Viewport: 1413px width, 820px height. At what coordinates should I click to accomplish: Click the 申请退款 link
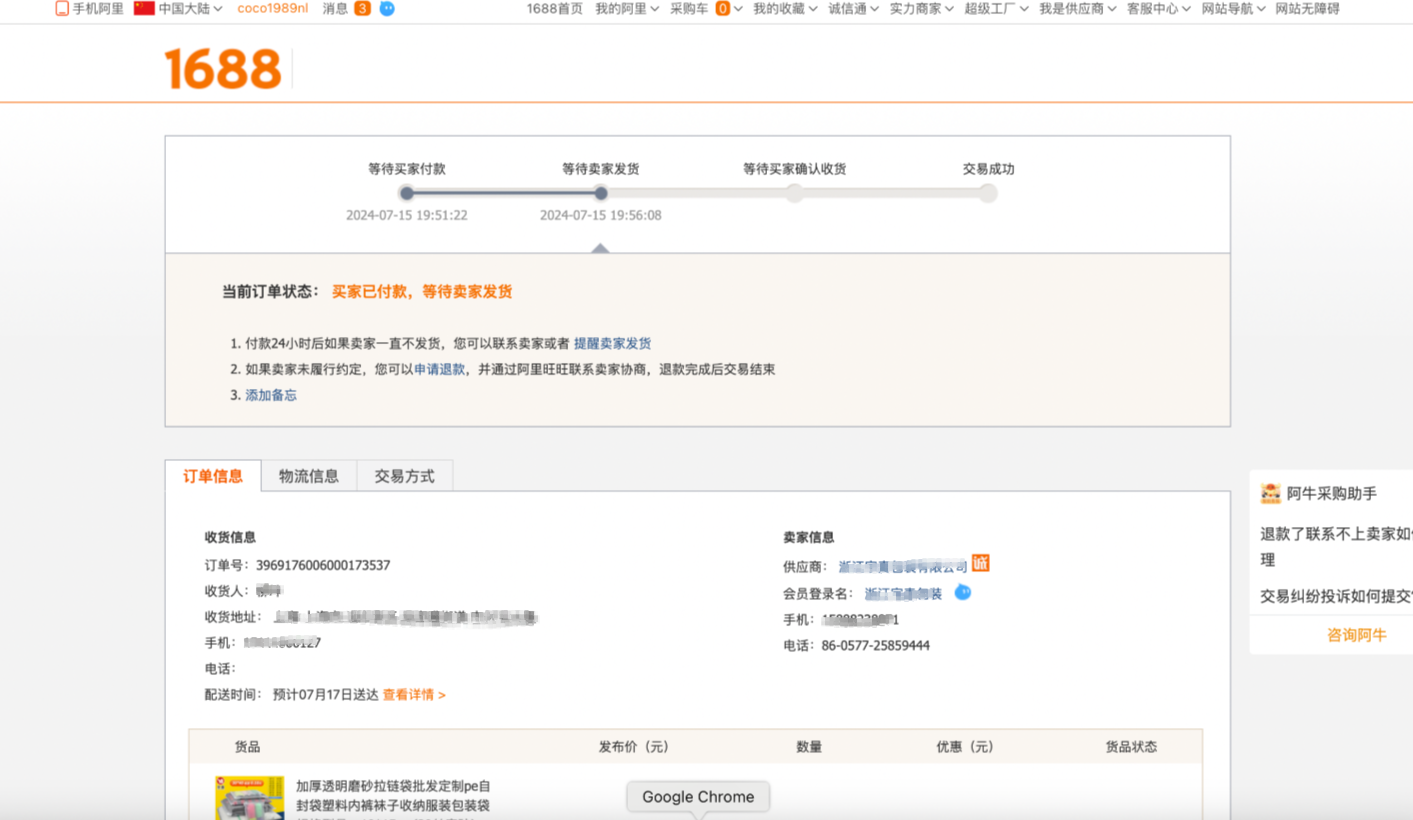pos(439,369)
